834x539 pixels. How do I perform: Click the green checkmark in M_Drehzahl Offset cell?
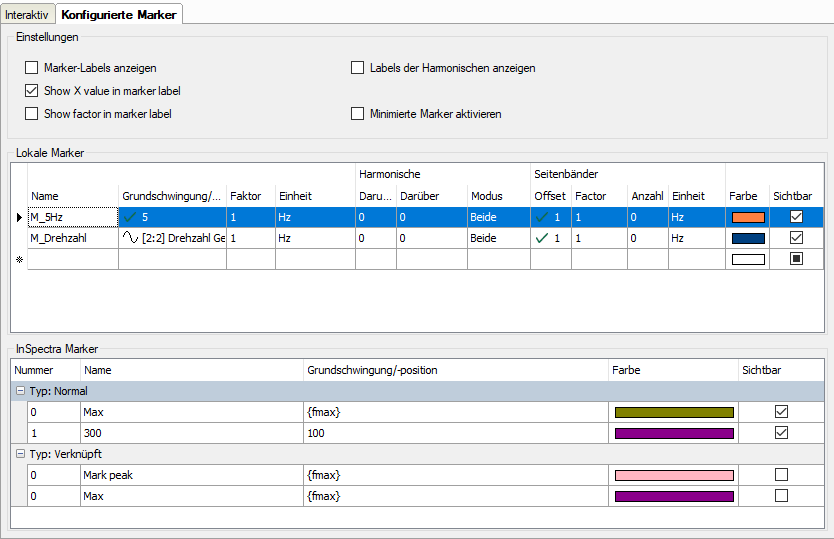pyautogui.click(x=543, y=239)
